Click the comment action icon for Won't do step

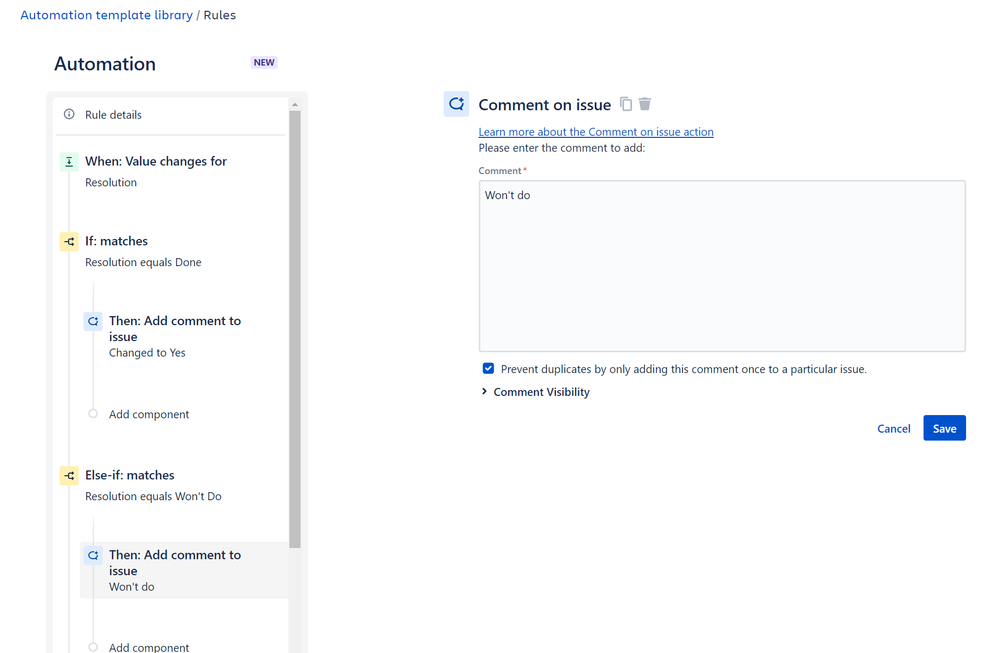click(x=93, y=556)
